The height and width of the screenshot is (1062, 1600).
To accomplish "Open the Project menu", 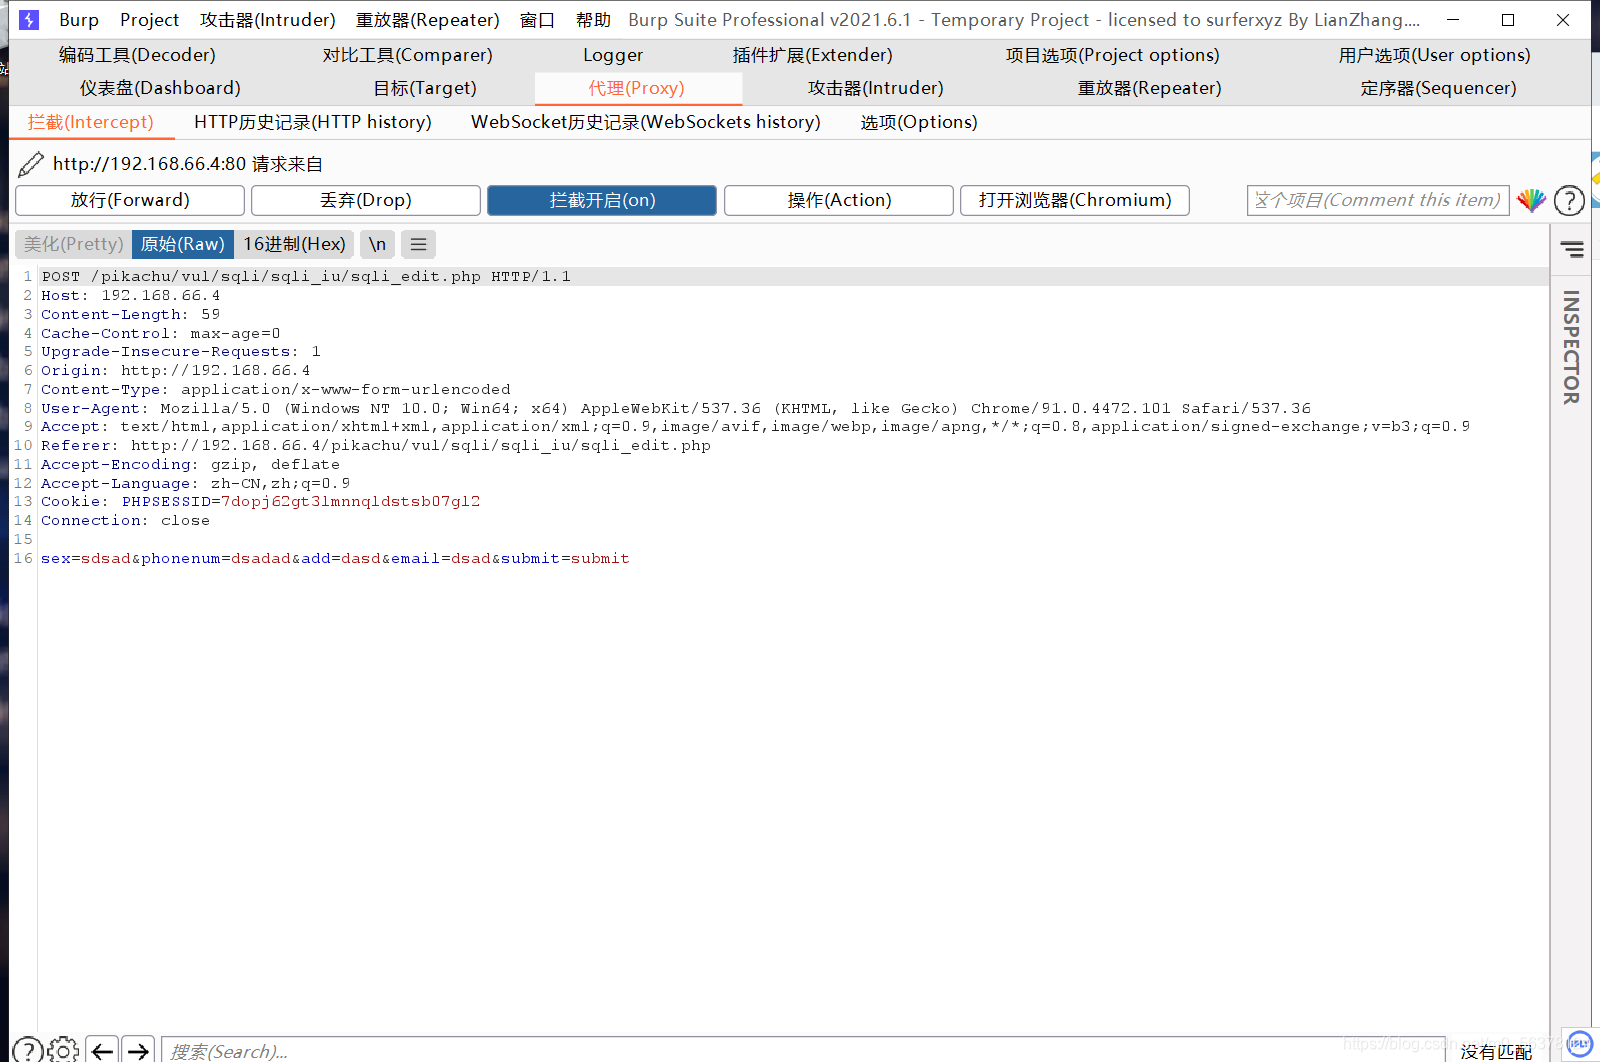I will pyautogui.click(x=149, y=20).
